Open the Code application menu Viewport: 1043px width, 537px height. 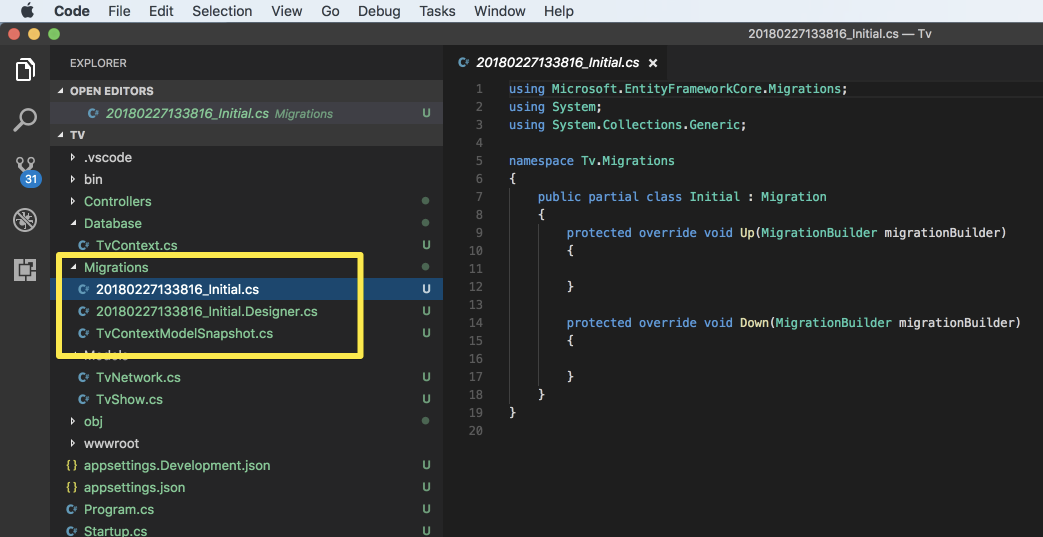[72, 11]
